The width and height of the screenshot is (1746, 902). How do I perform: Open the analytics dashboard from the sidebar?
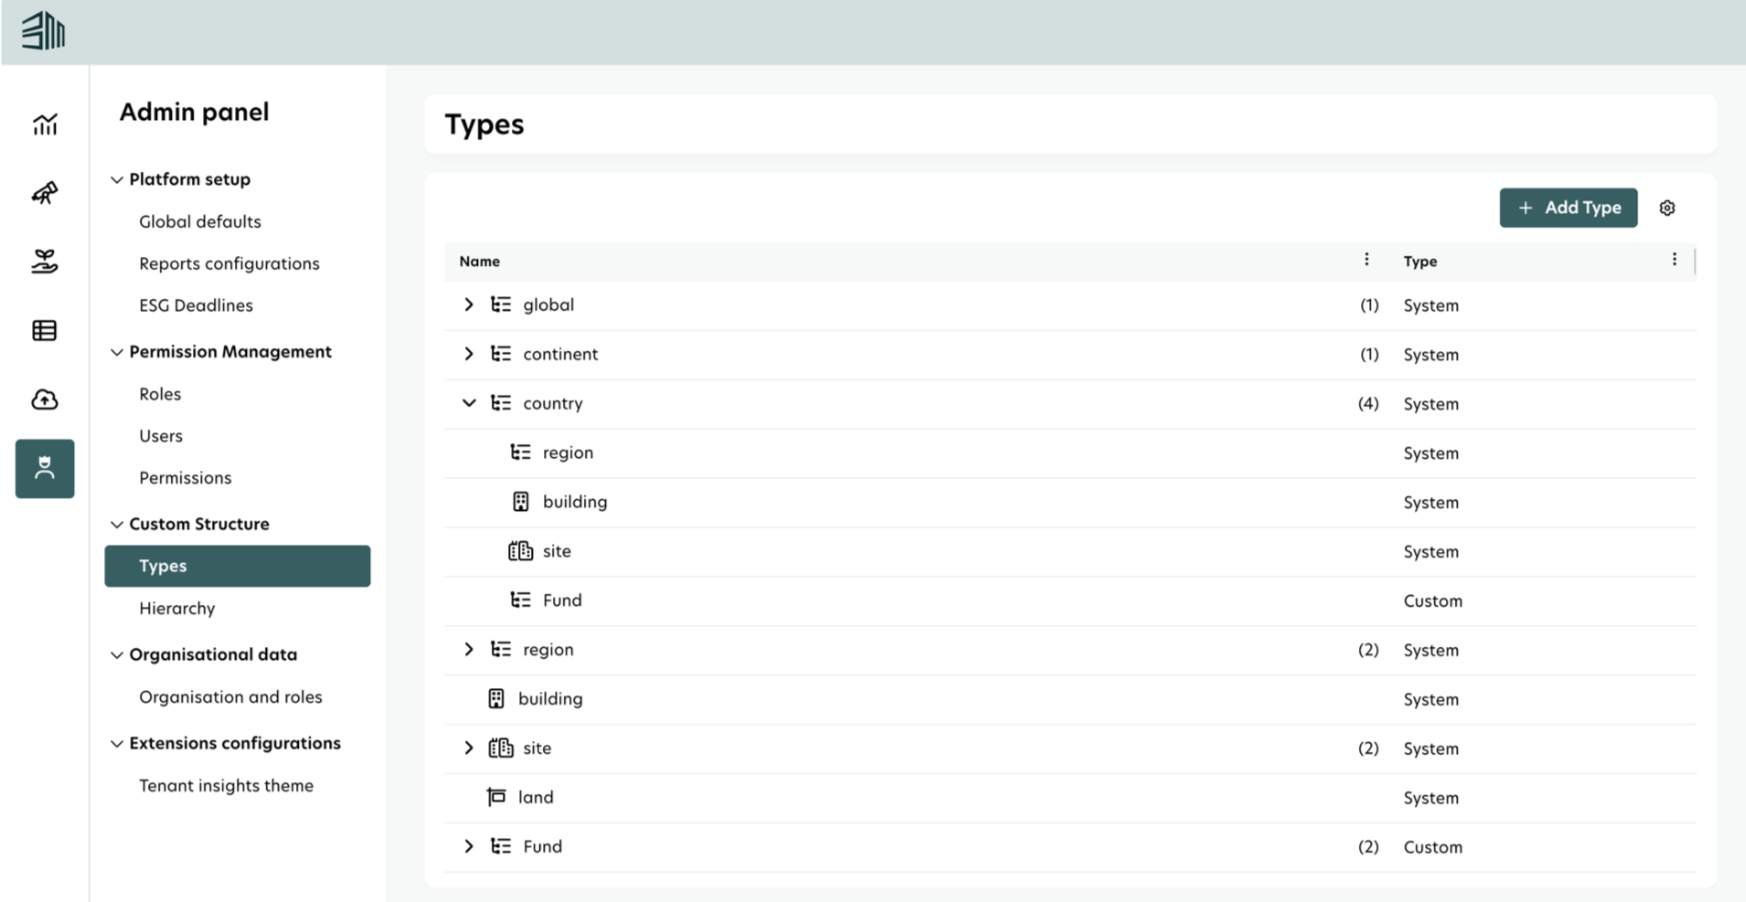(44, 124)
